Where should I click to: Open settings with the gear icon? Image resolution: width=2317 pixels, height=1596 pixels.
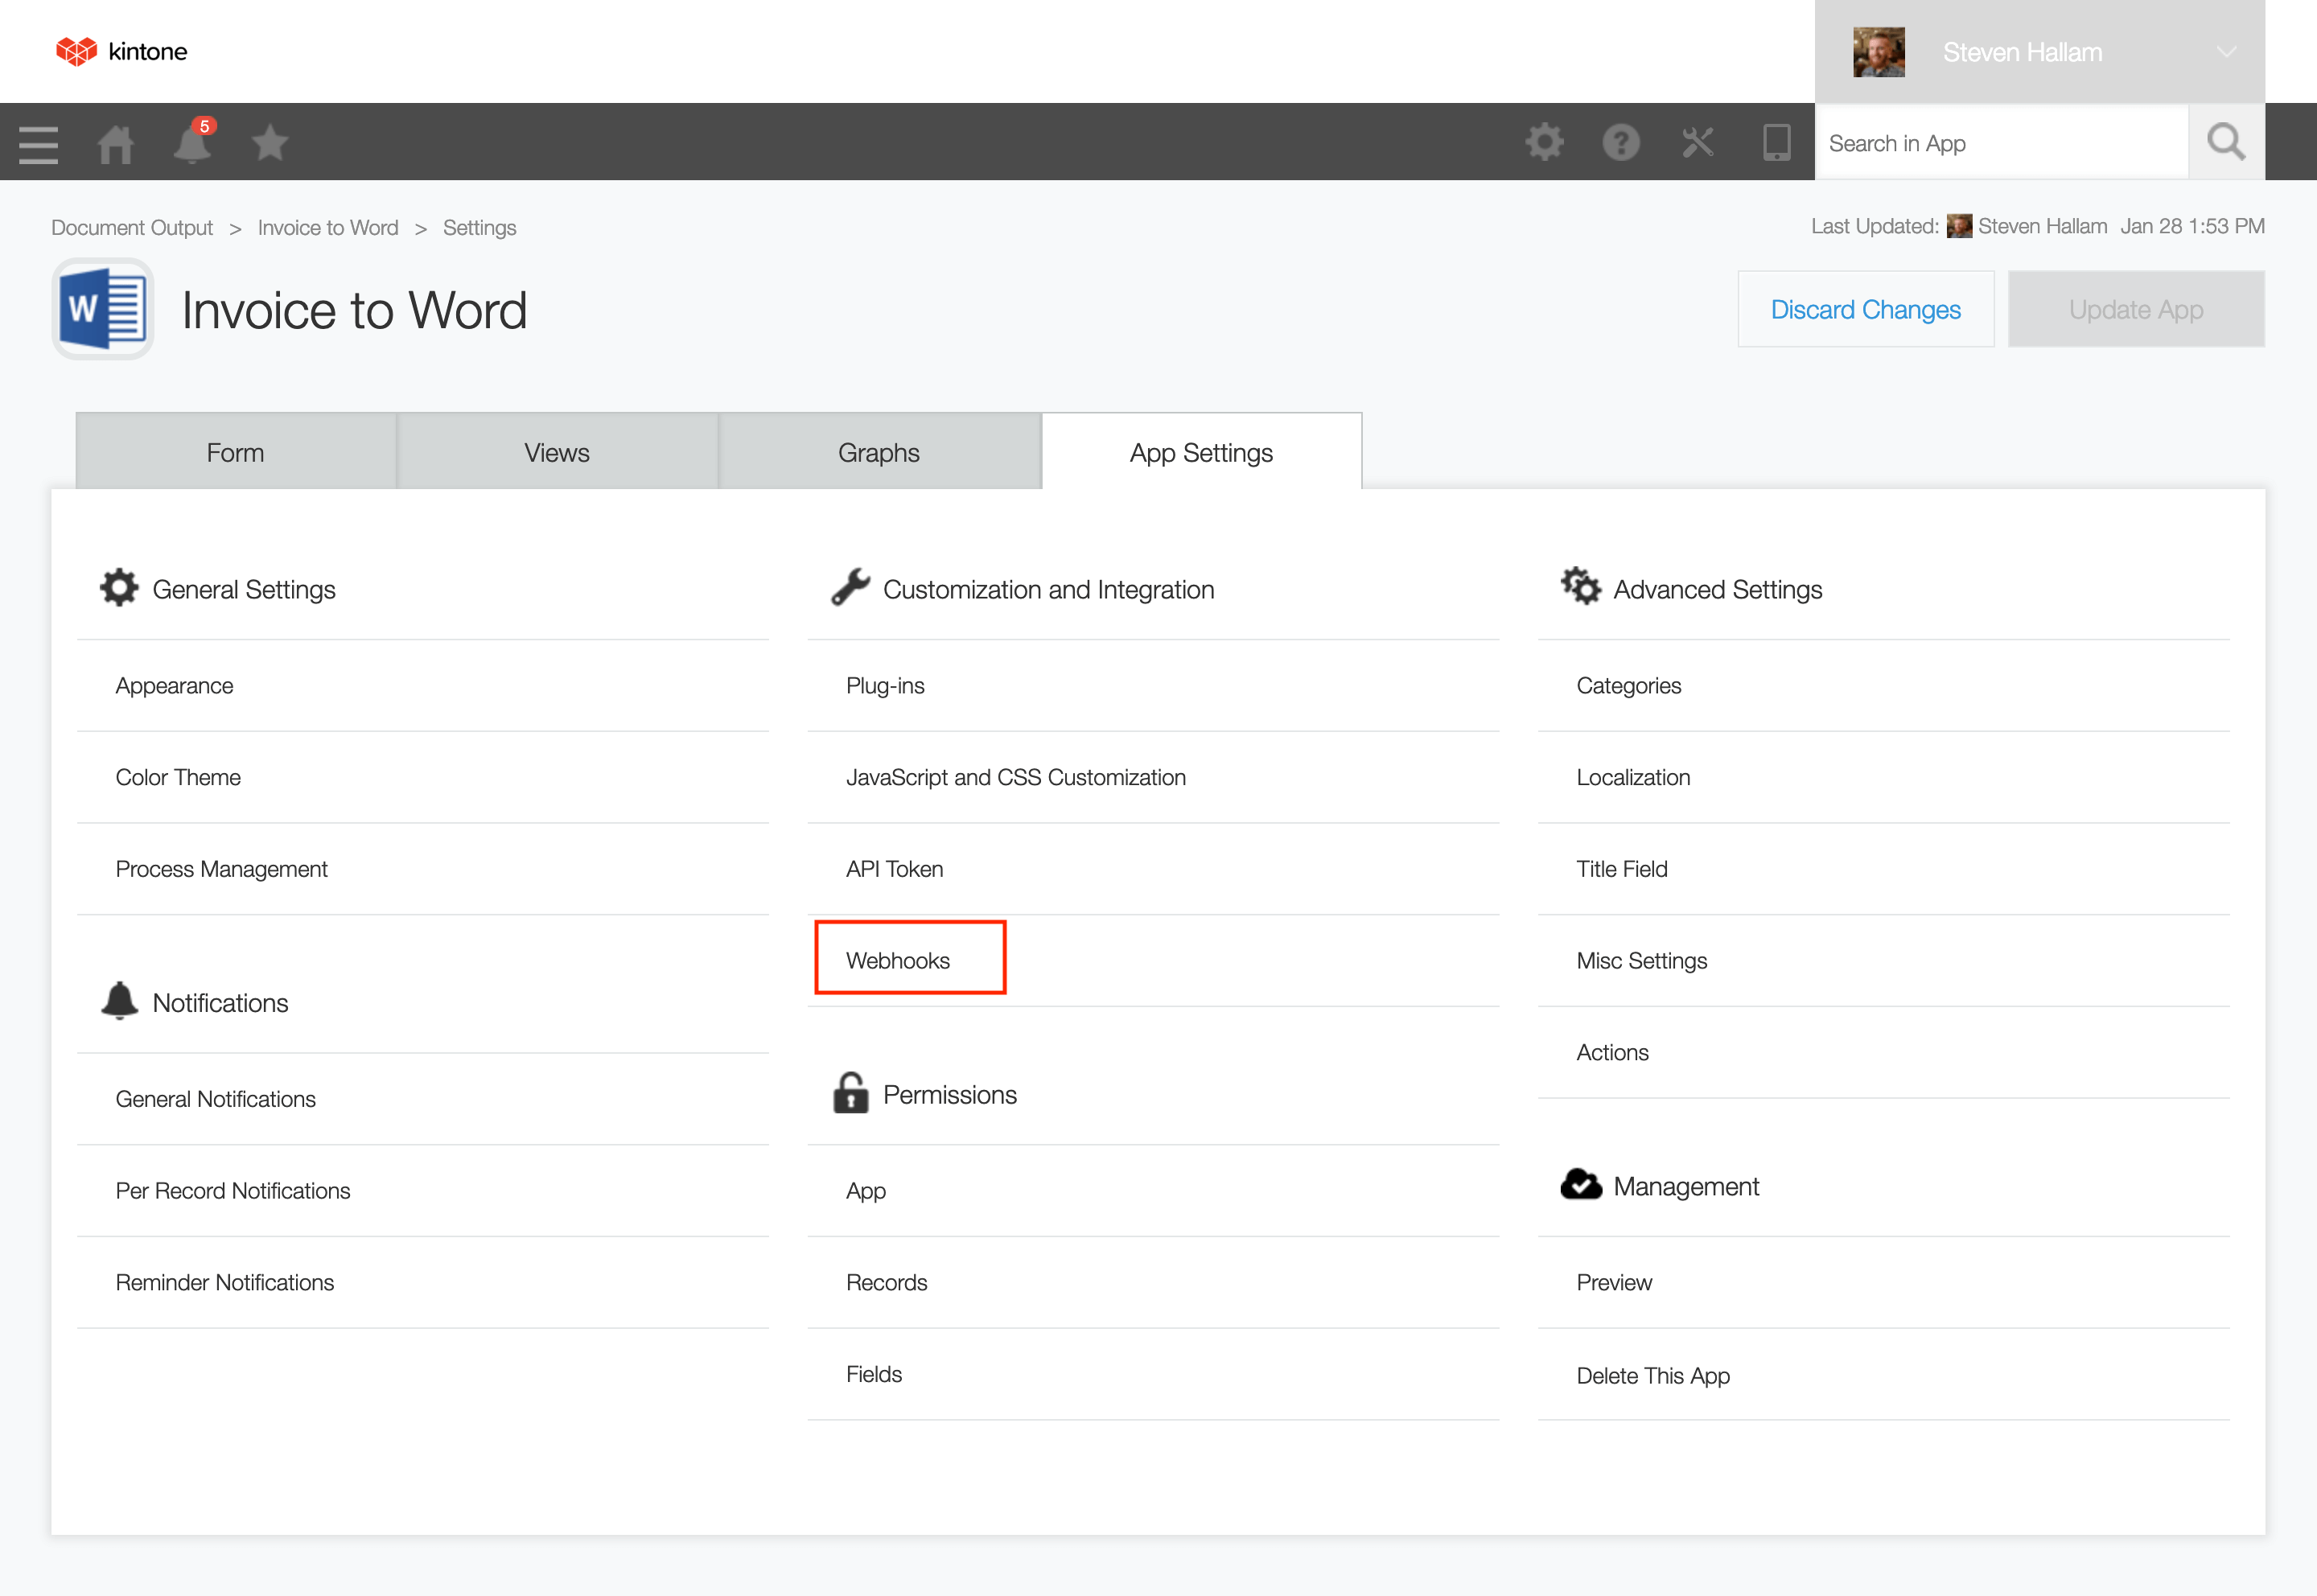pos(1544,142)
